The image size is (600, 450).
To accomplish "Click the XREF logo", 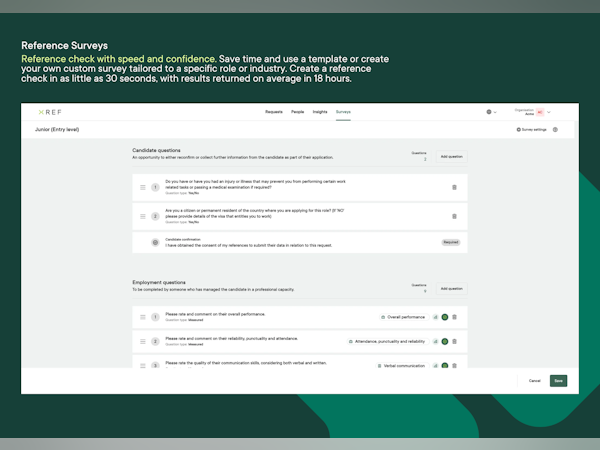I will (50, 112).
